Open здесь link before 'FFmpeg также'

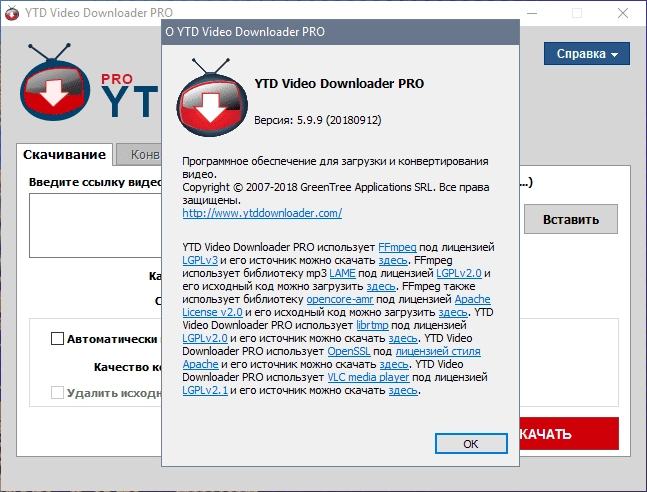click(x=381, y=286)
